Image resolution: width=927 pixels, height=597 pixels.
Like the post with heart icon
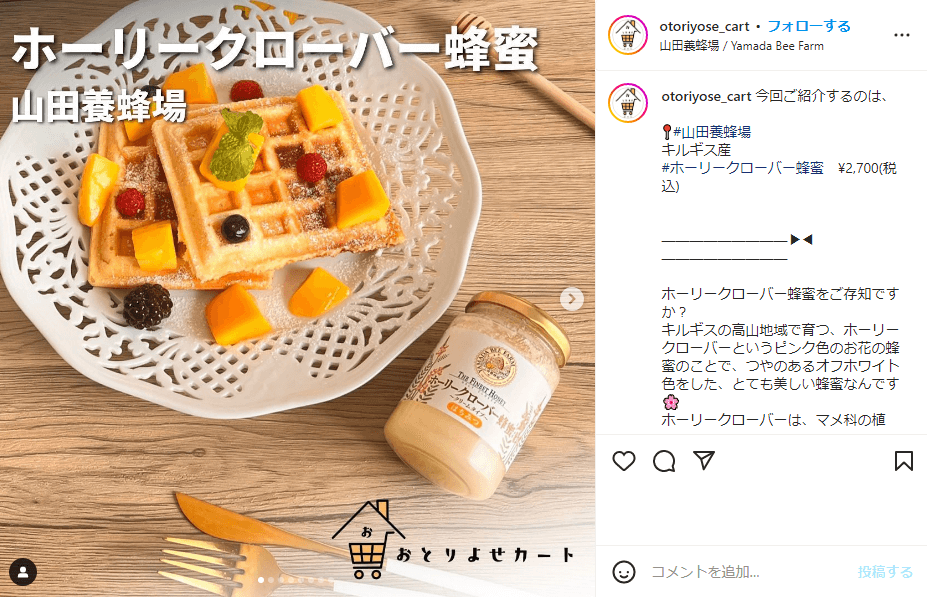click(x=624, y=461)
